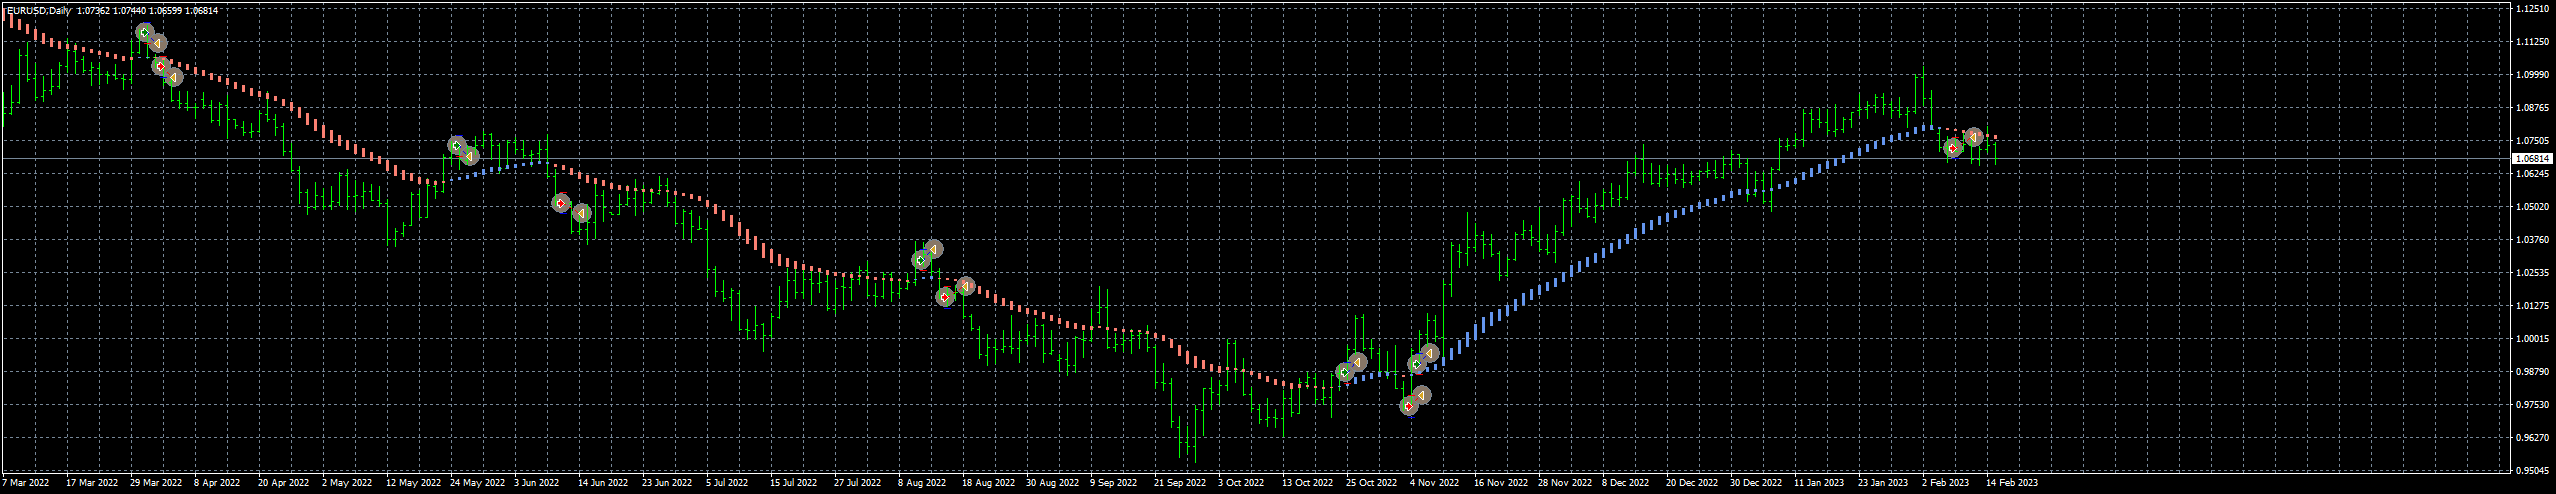
Task: Click the 1.01275 price axis label
Action: tap(2531, 306)
